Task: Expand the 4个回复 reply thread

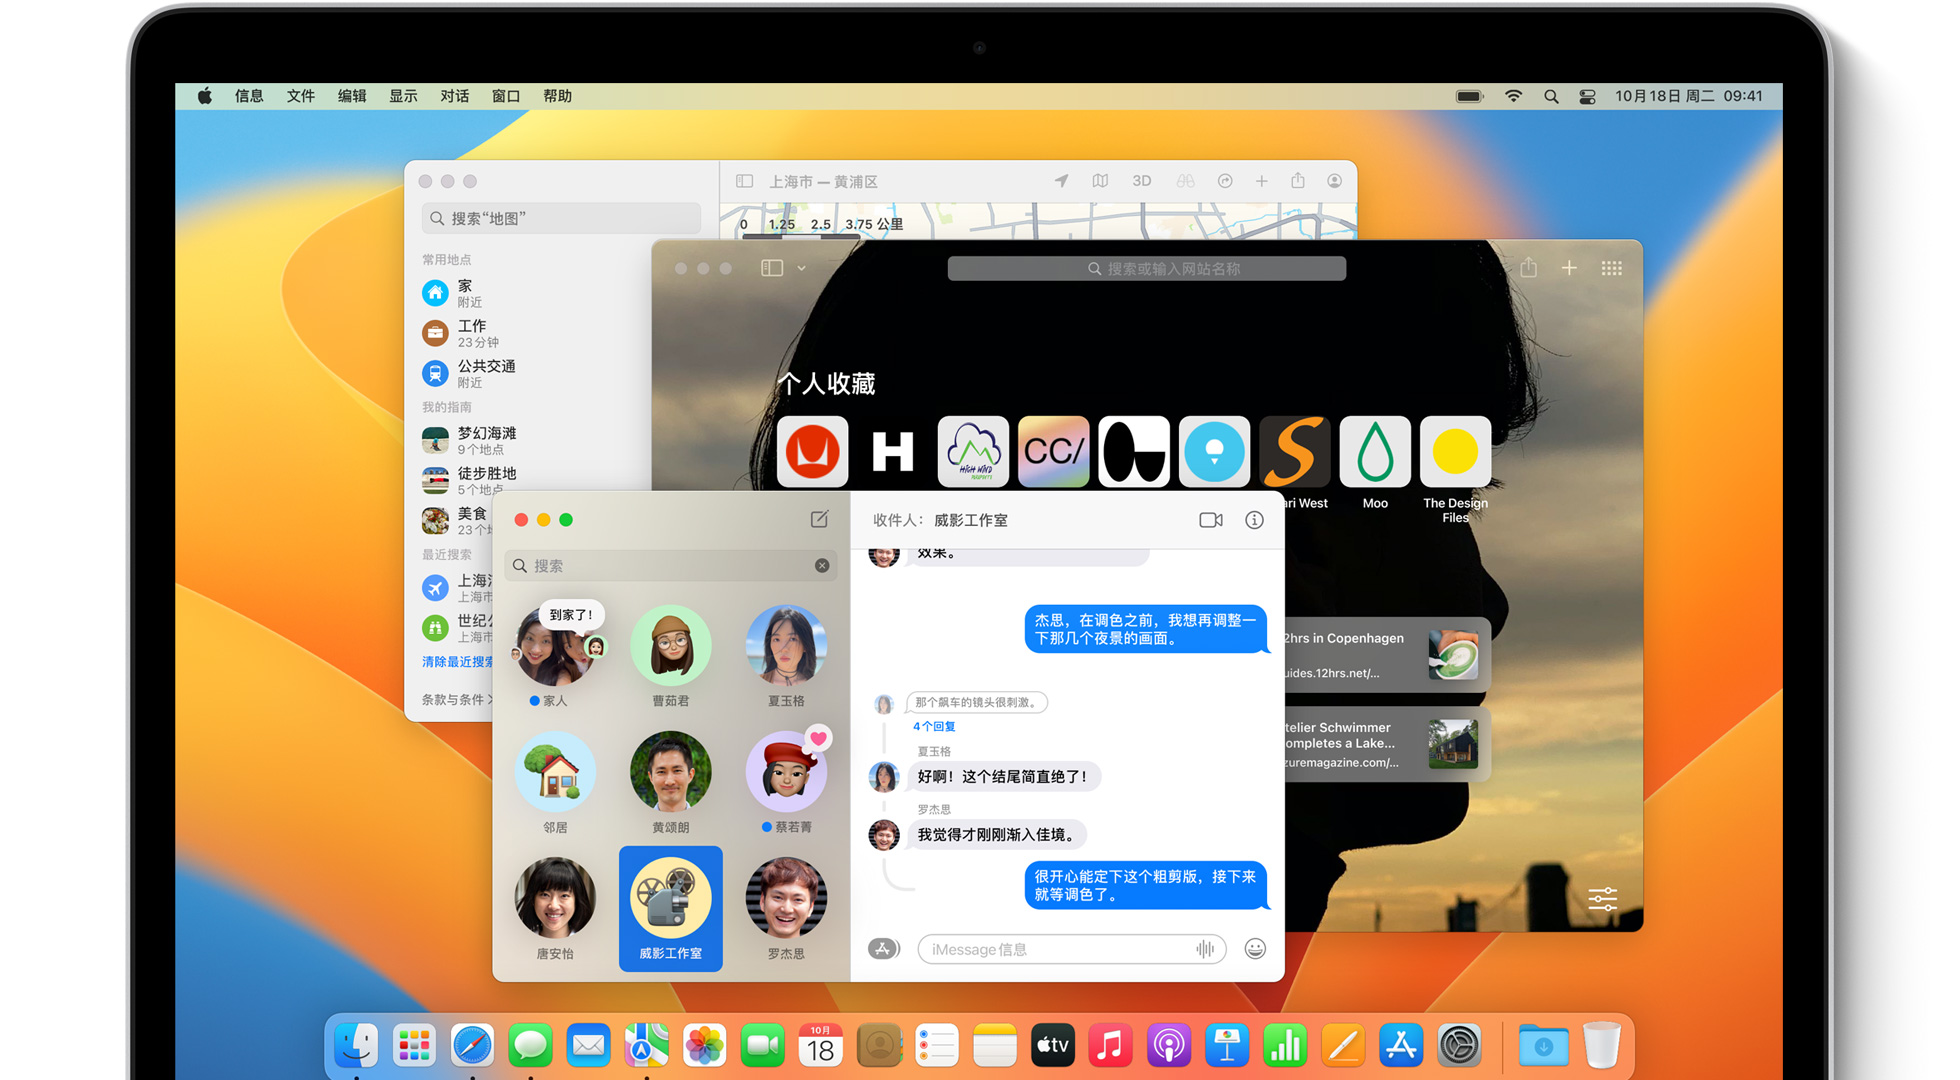Action: pos(934,726)
